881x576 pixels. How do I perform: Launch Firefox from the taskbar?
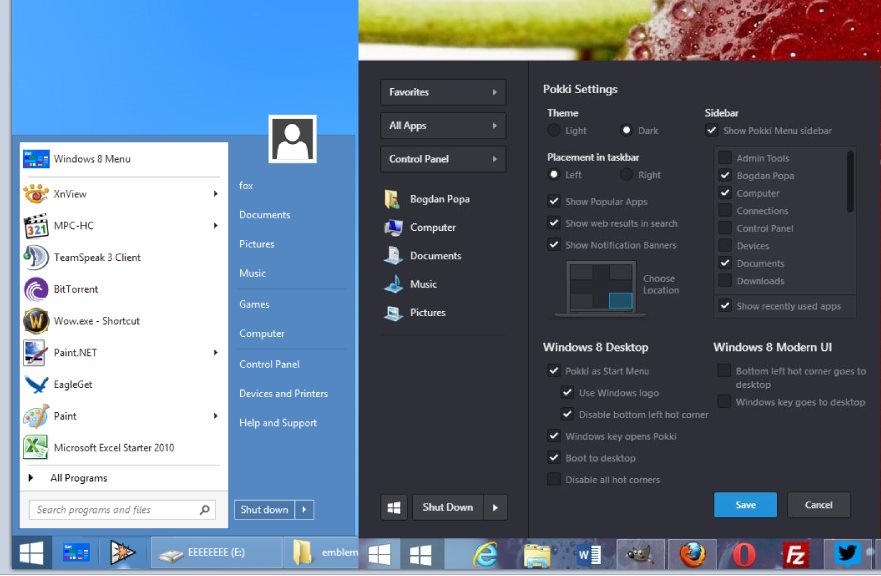pos(693,555)
